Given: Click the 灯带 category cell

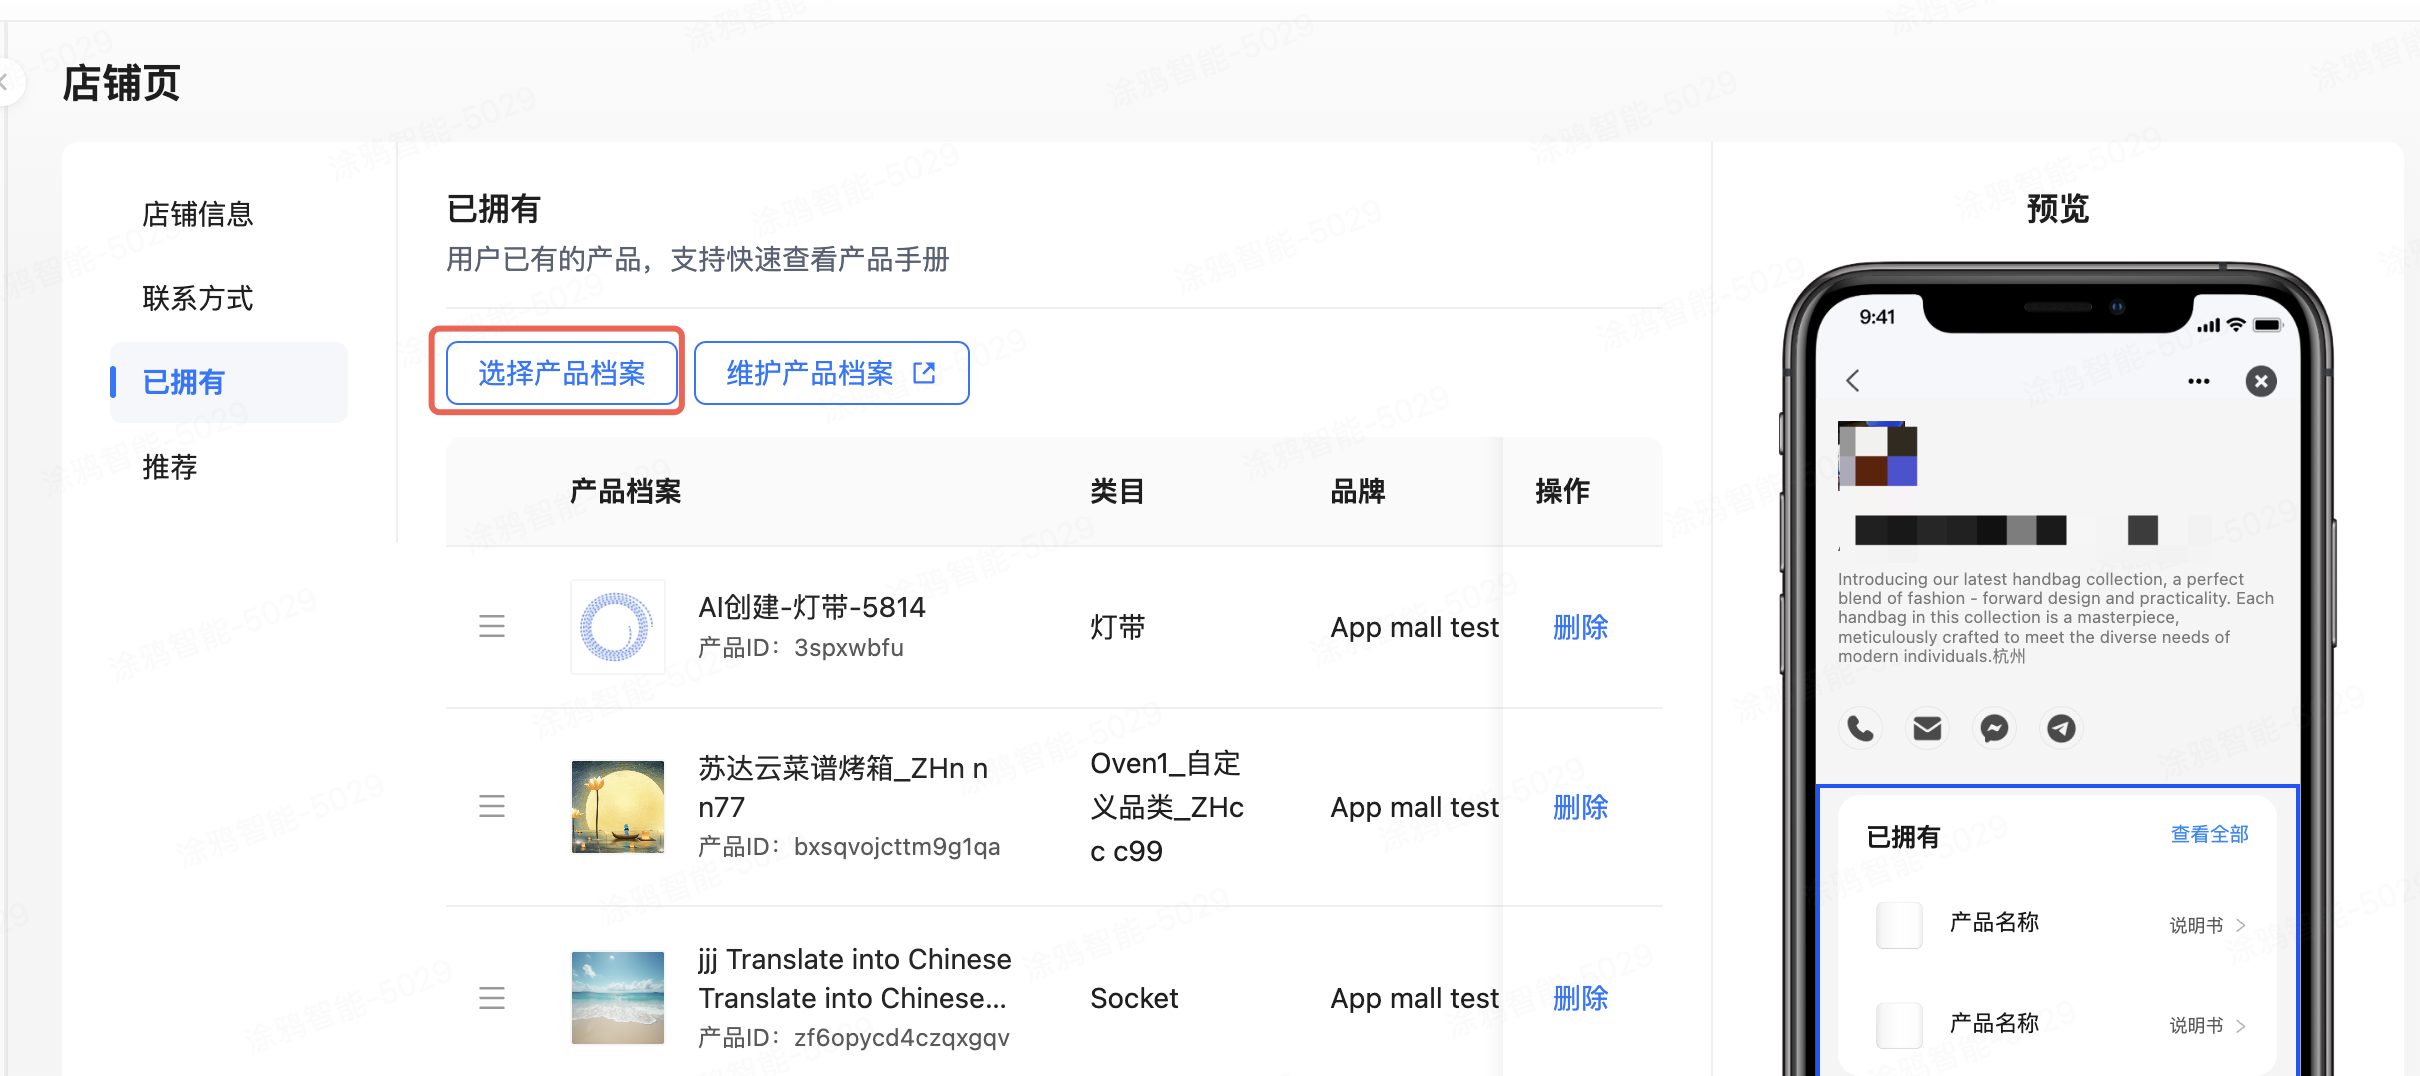Looking at the screenshot, I should tap(1117, 627).
